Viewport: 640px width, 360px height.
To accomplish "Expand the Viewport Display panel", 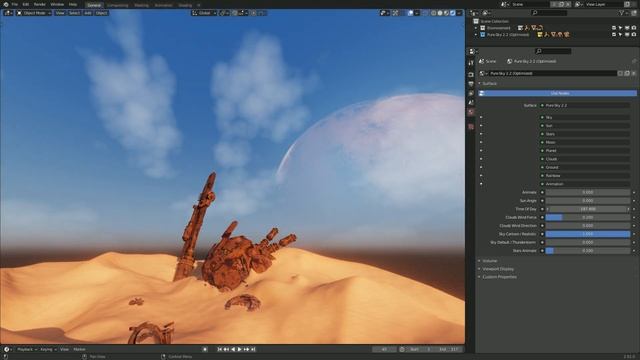I will click(x=498, y=269).
